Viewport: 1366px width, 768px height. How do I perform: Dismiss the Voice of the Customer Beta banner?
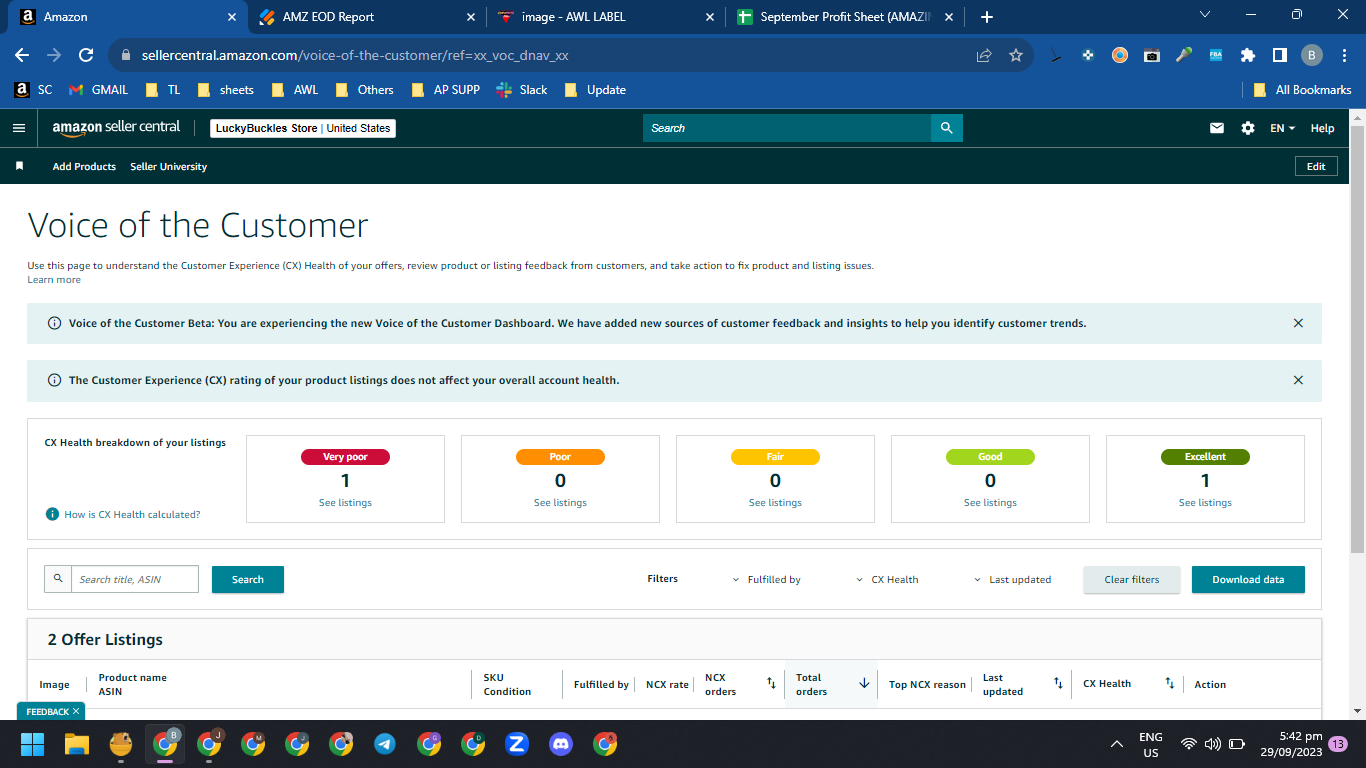(x=1298, y=323)
